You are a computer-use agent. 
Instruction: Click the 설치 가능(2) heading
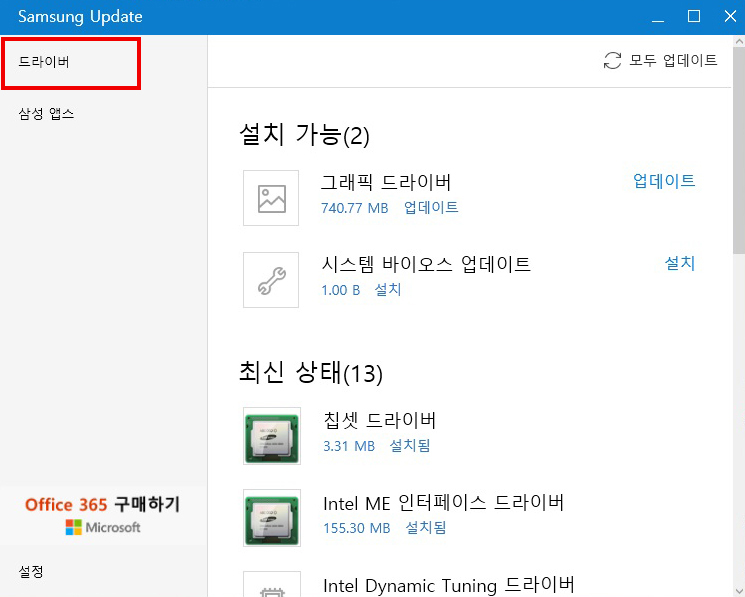pyautogui.click(x=304, y=135)
